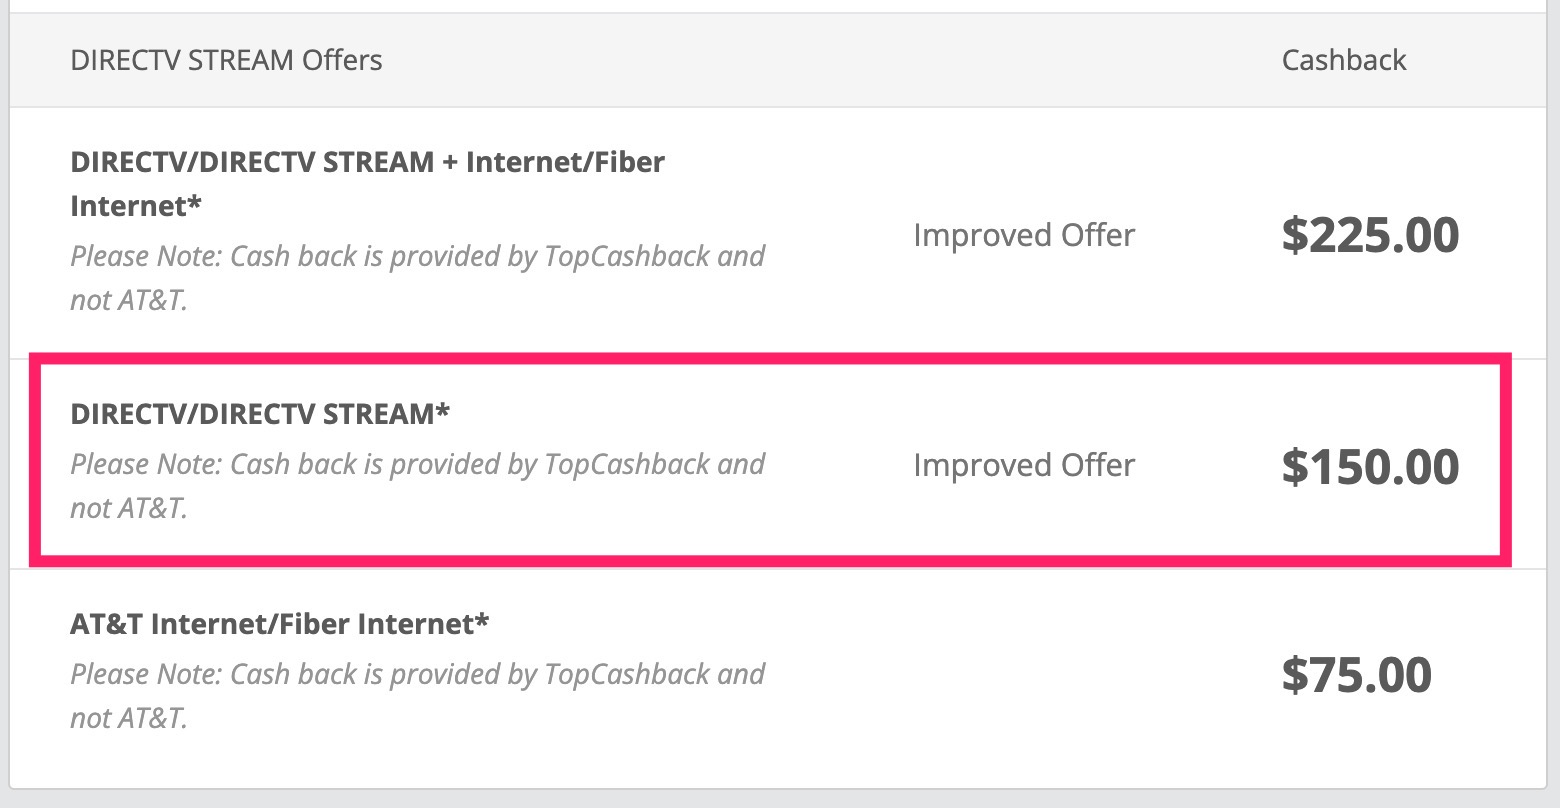
Task: Select the first row's TopCashback disclaimer note
Action: tap(417, 277)
